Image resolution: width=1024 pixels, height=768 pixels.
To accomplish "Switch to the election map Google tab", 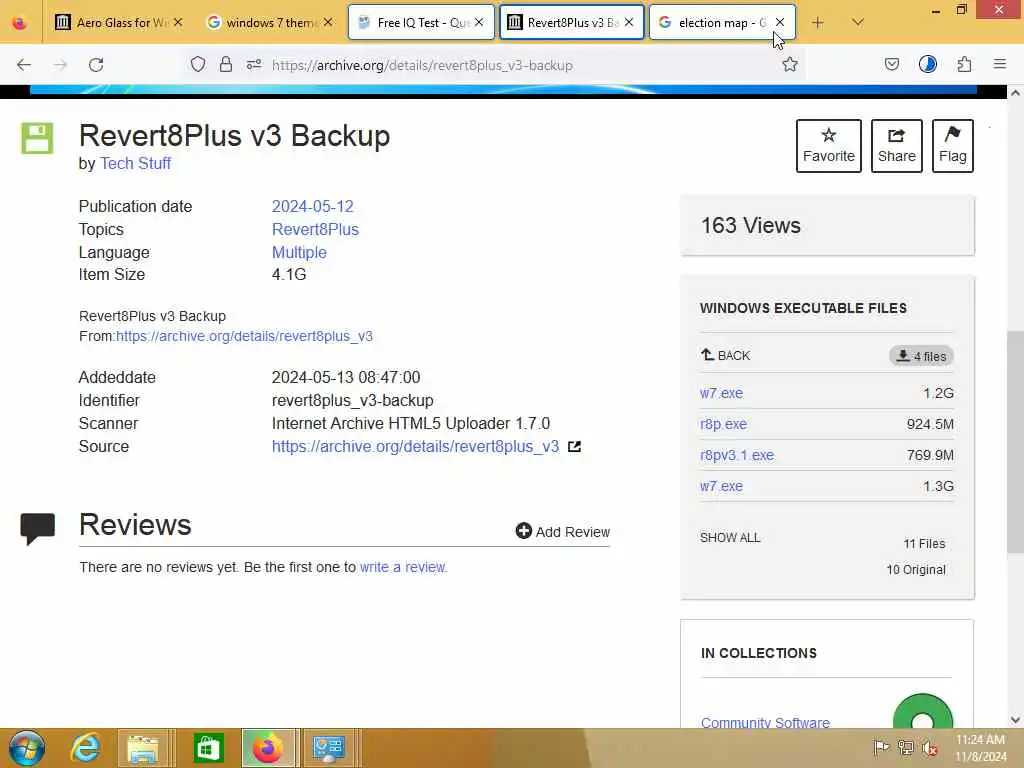I will 722,23.
